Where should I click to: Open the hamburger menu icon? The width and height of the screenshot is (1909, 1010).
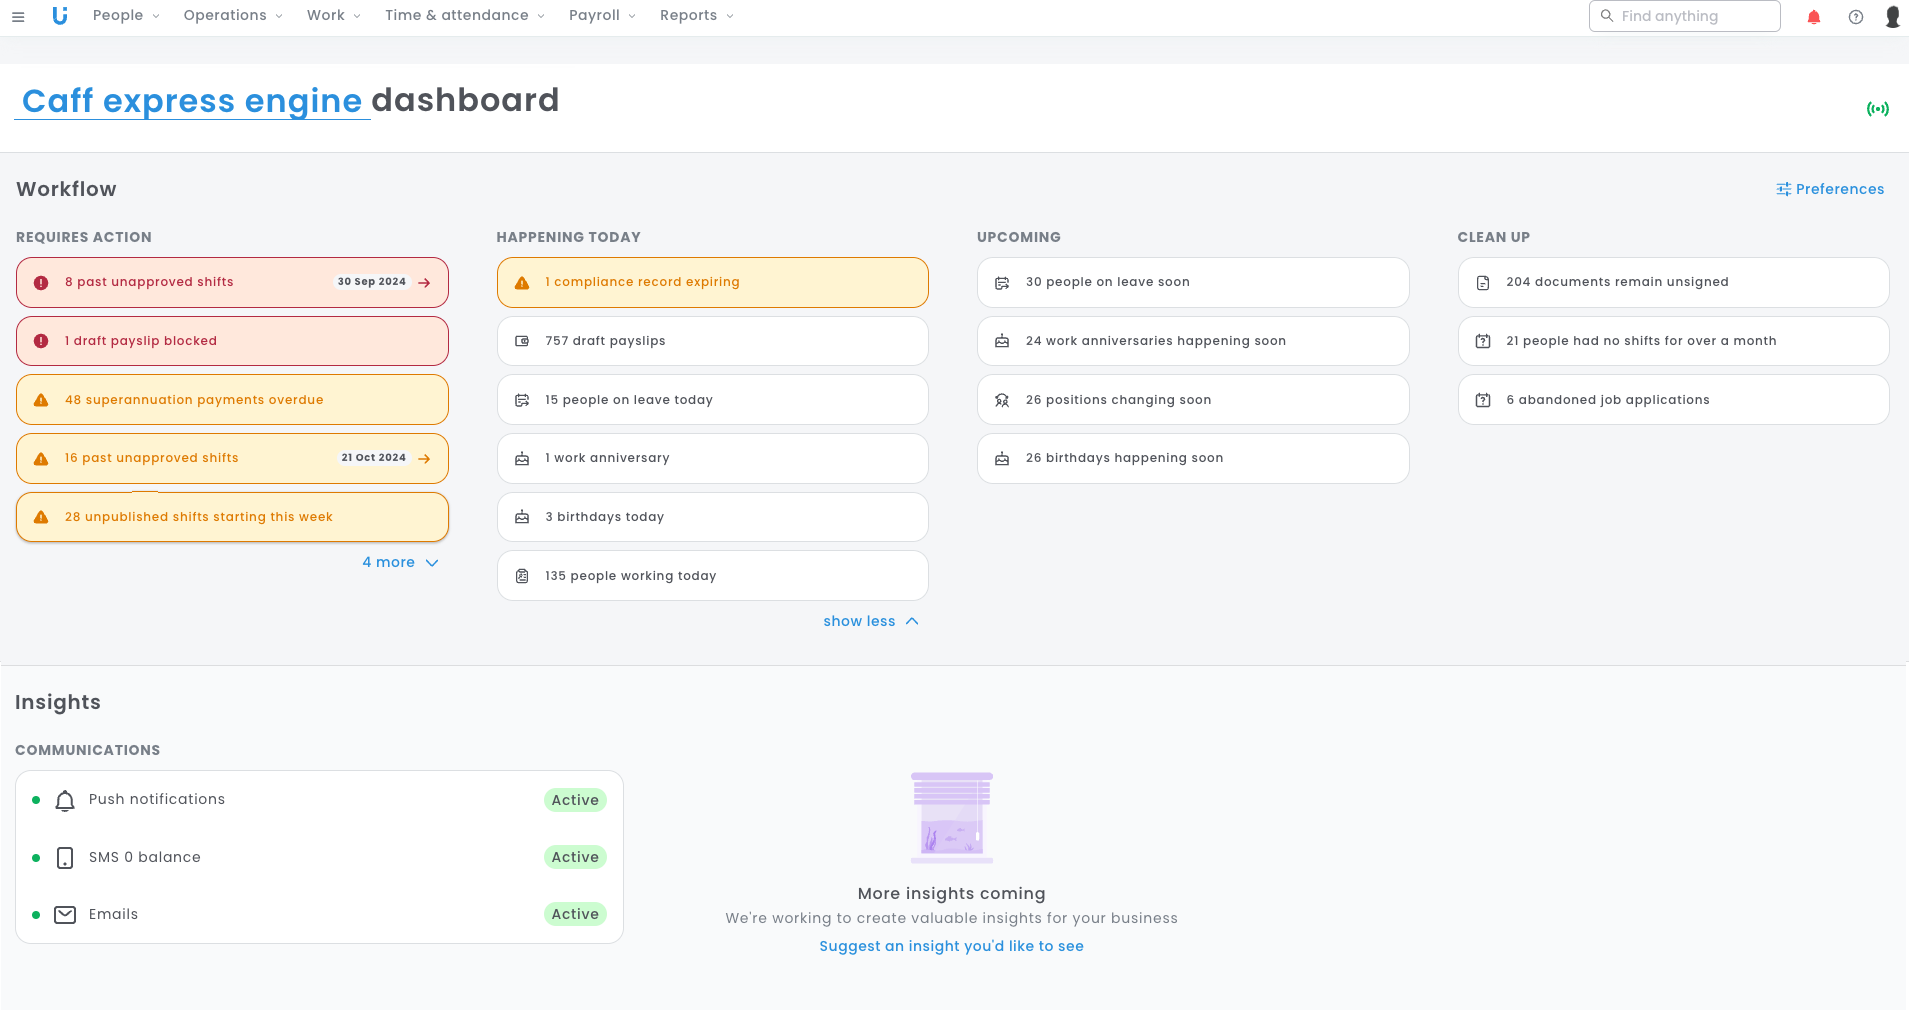coord(18,17)
